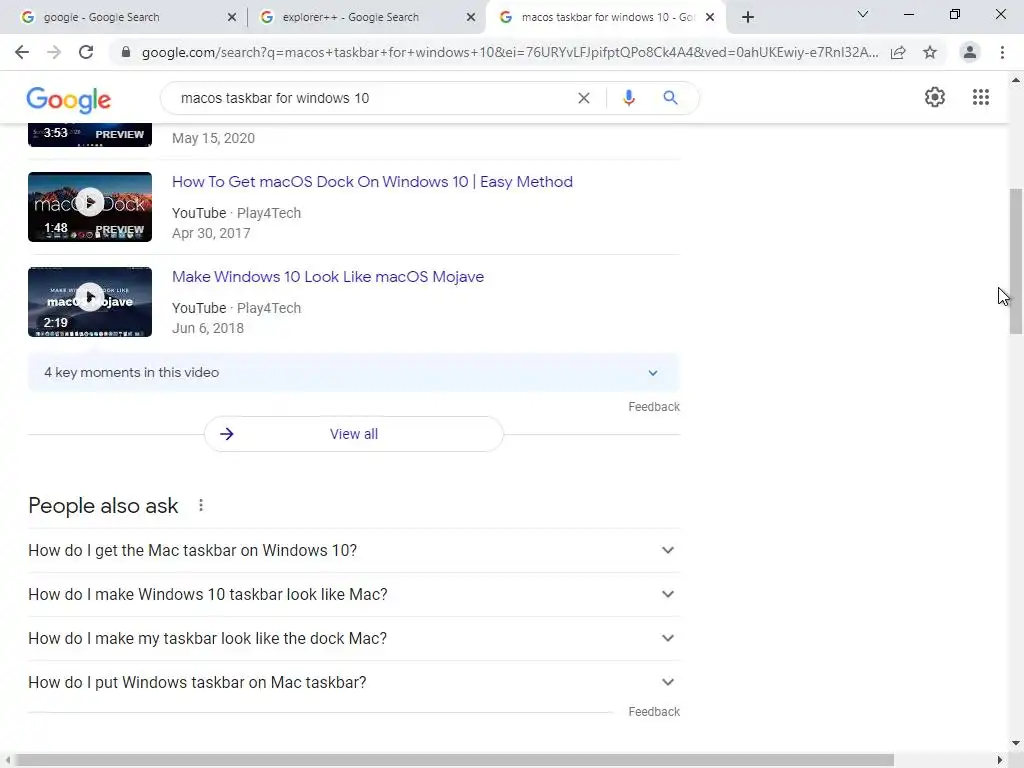The width and height of the screenshot is (1024, 768).
Task: Click the horizontal scrollbar right arrow
Action: tap(1000, 760)
